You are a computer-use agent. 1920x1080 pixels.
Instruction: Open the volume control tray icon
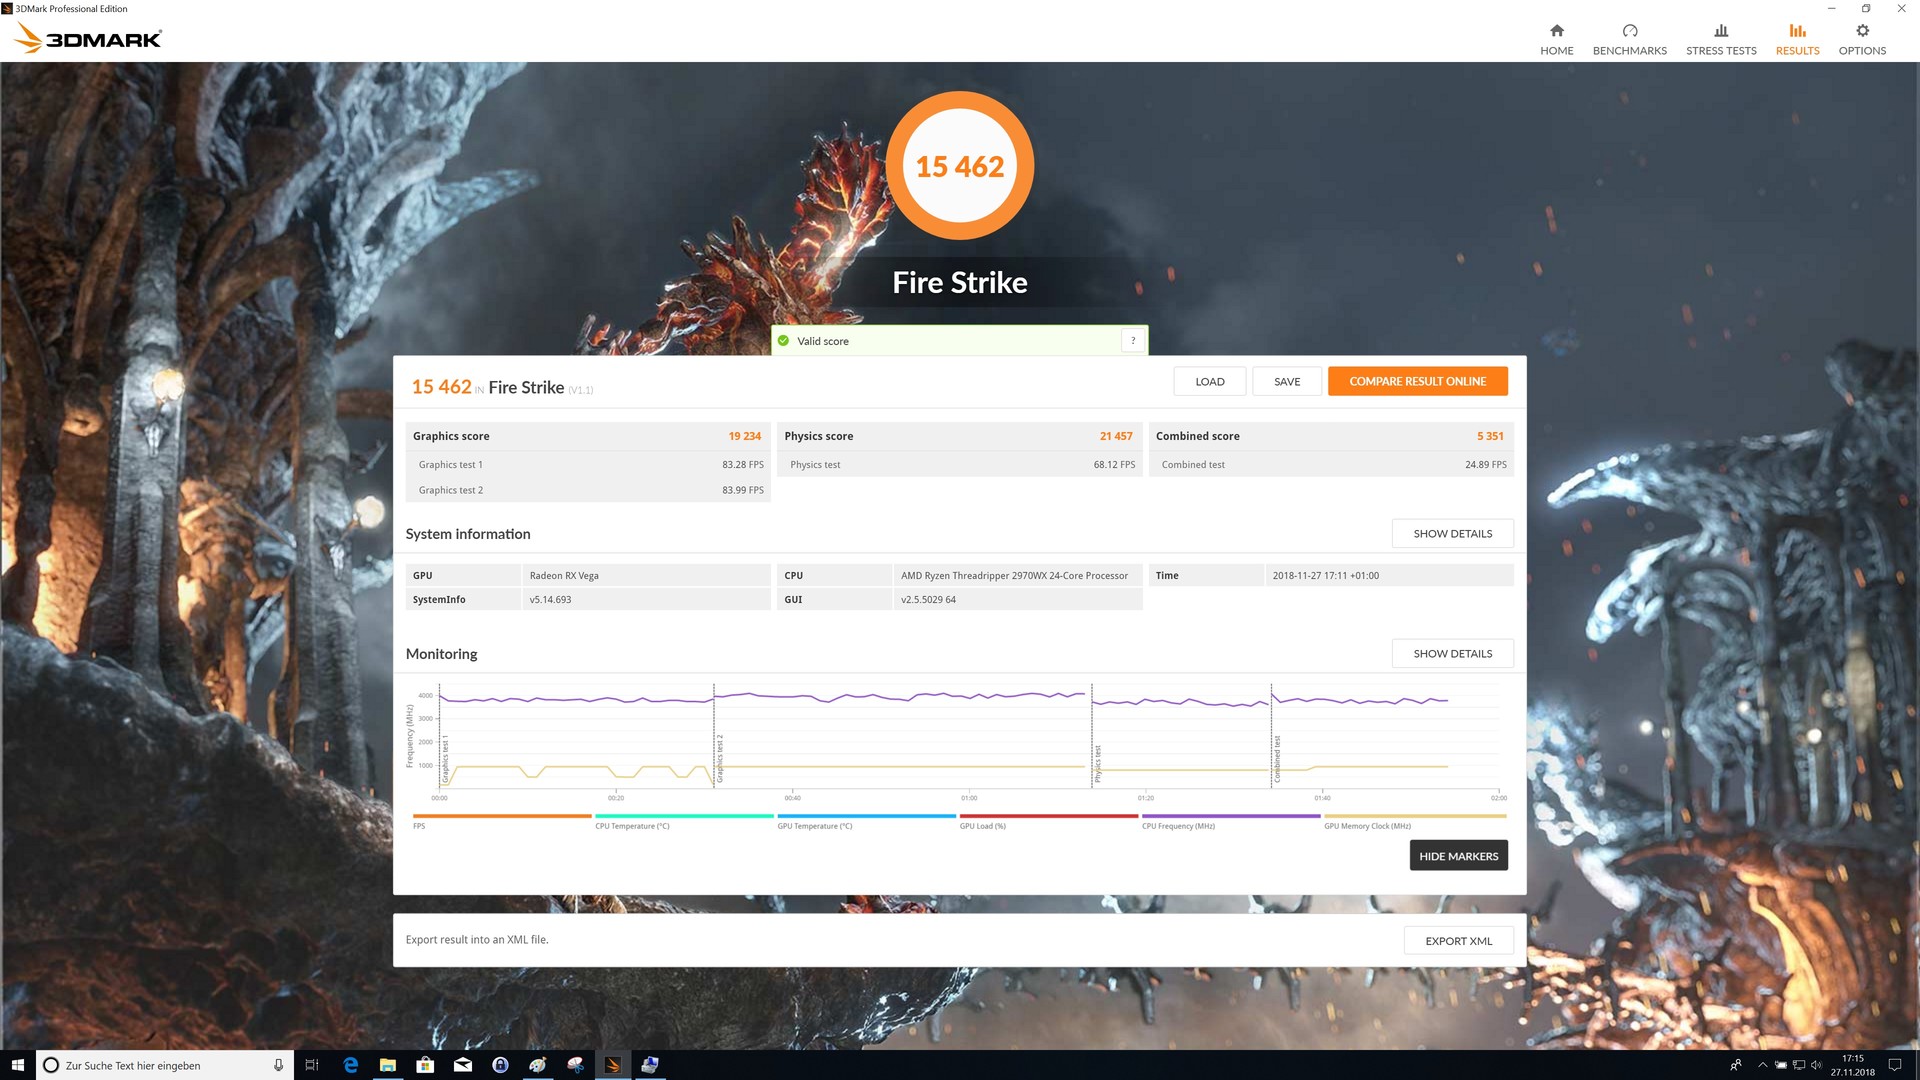(1816, 1065)
